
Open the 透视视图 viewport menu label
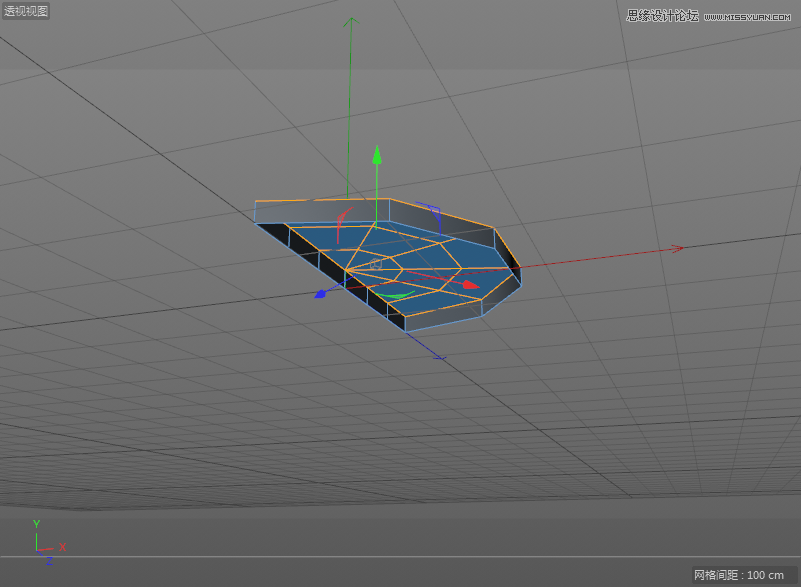click(x=24, y=11)
